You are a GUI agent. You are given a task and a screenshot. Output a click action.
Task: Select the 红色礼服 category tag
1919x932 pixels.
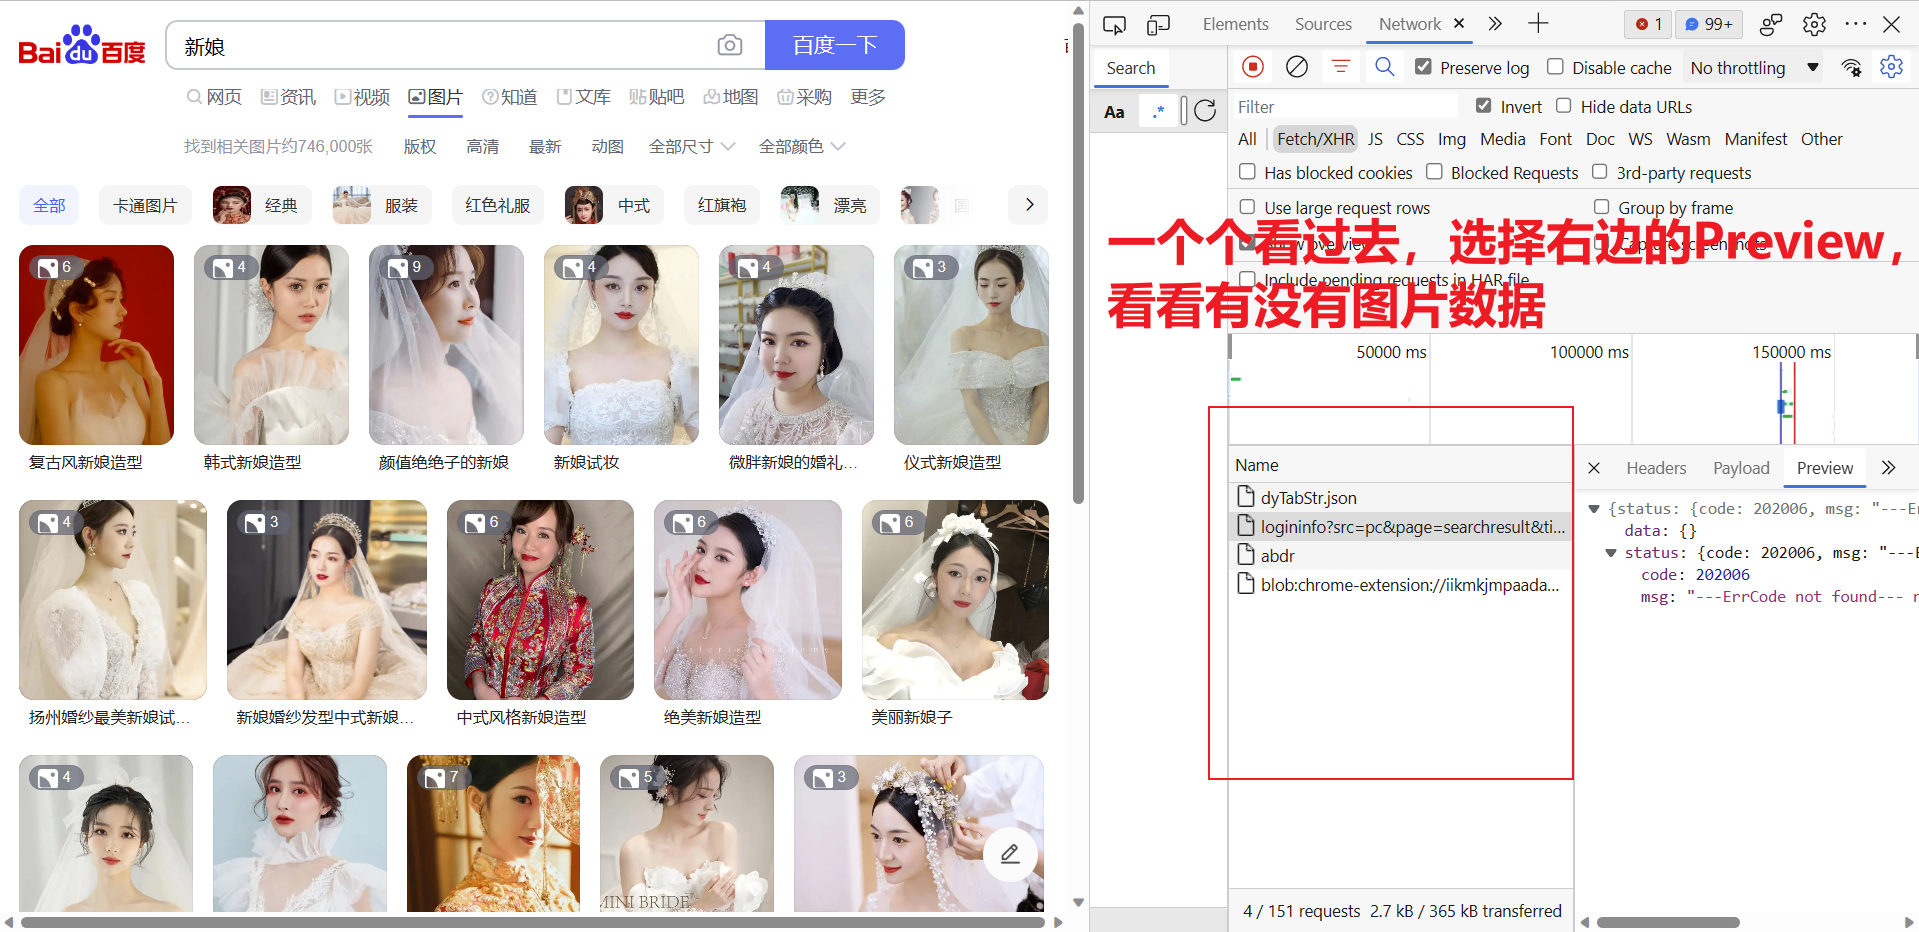(x=497, y=205)
